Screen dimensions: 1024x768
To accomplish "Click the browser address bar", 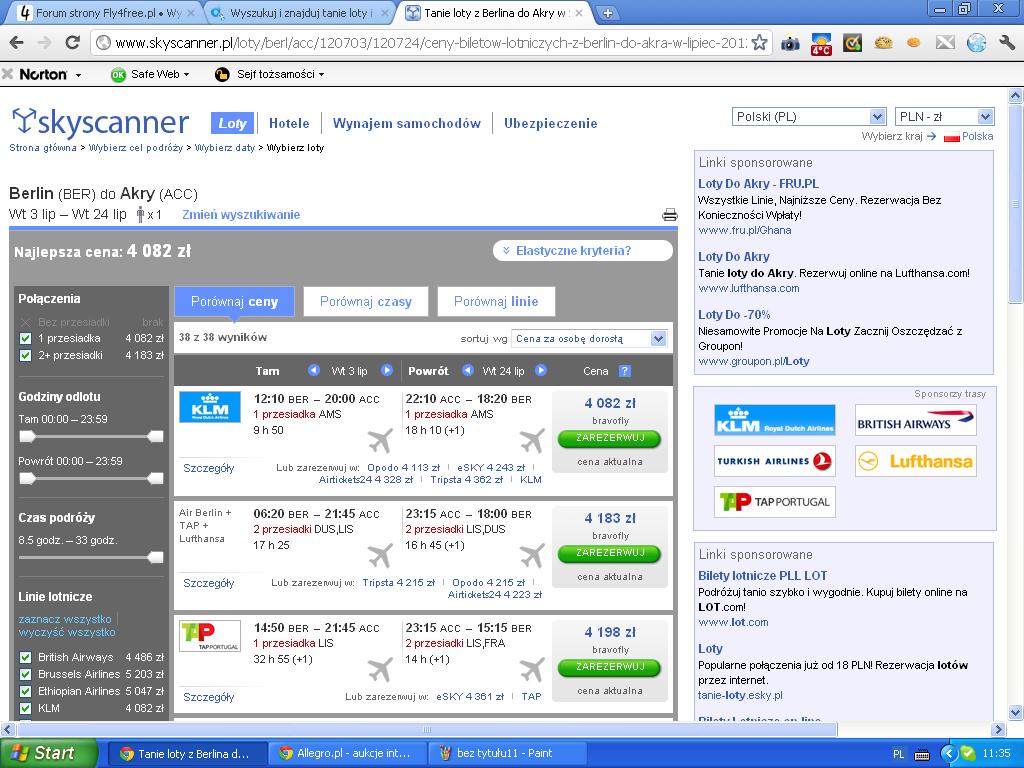I will pos(431,43).
